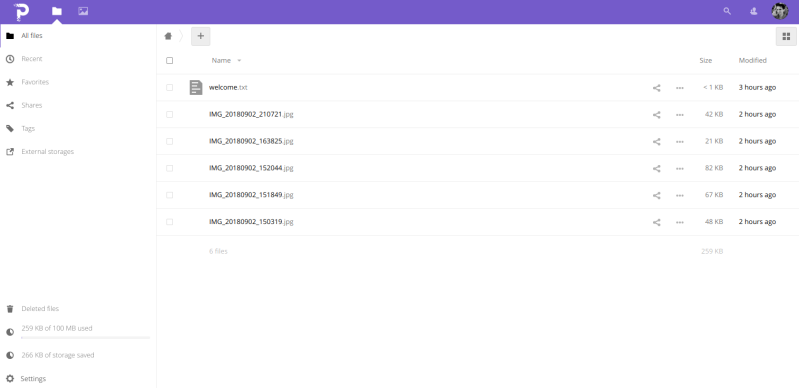Image resolution: width=799 pixels, height=388 pixels.
Task: Switch to the Gallery app icon
Action: point(83,11)
